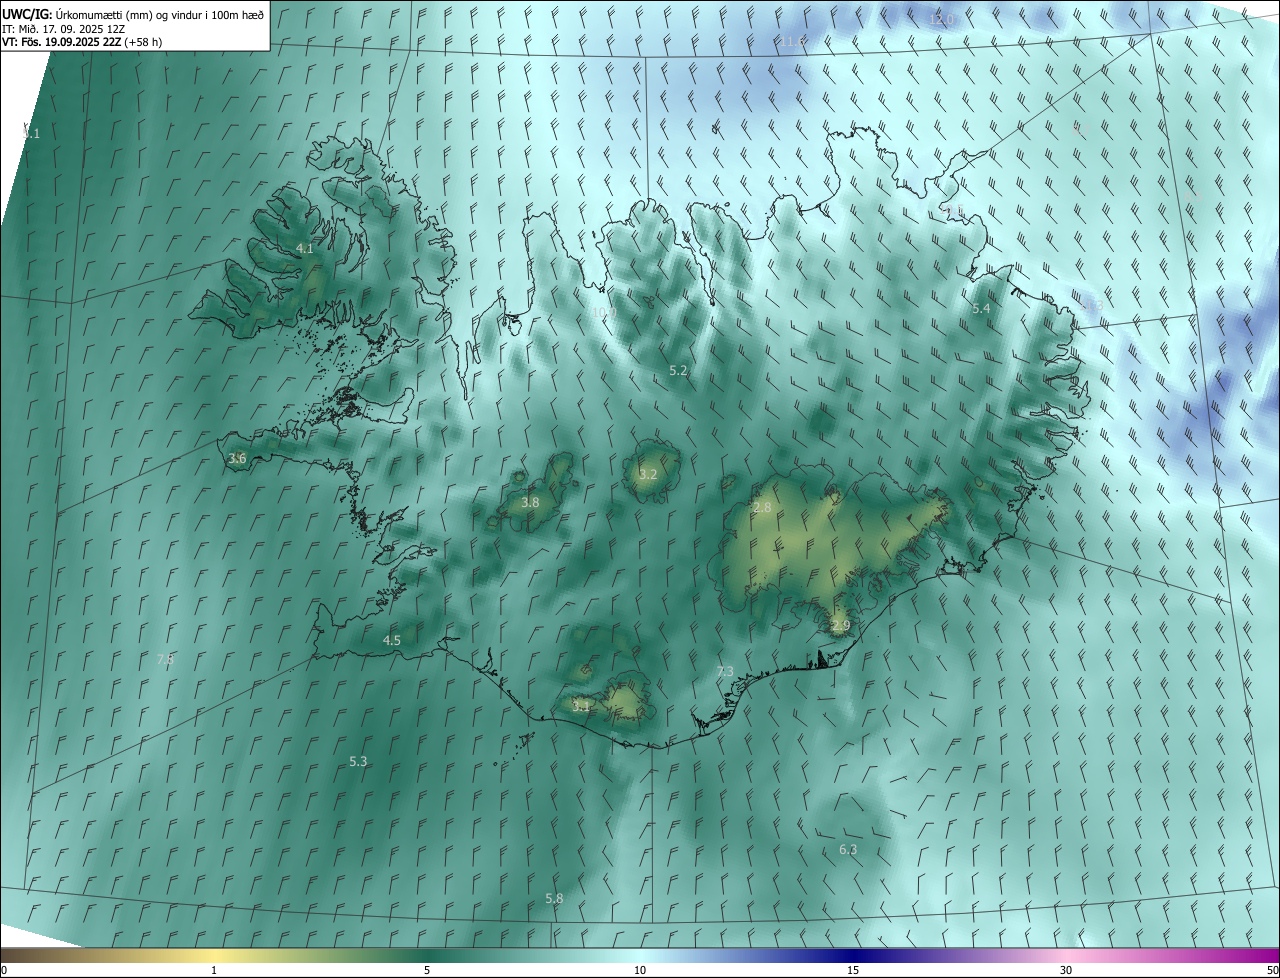The height and width of the screenshot is (978, 1280).
Task: Click the 5.8 value near the bottom
Action: 554,899
